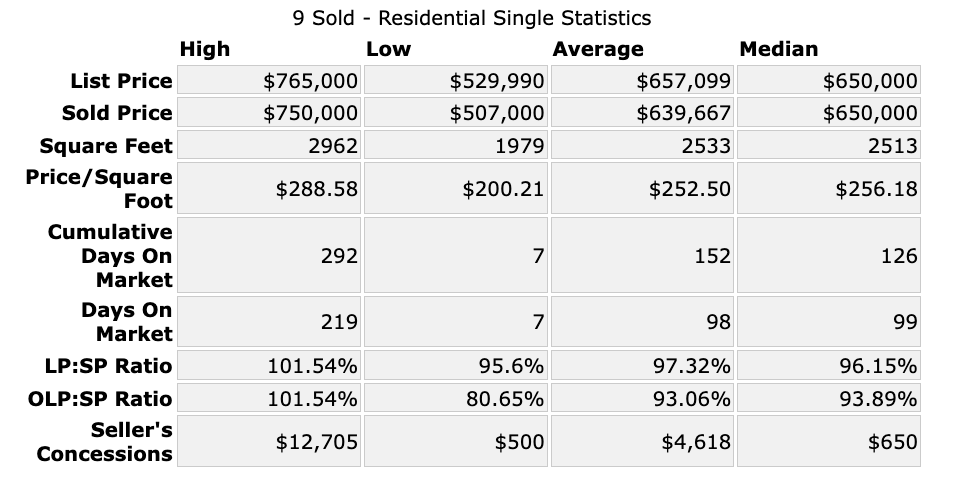Click the Sold Price row label

117,113
